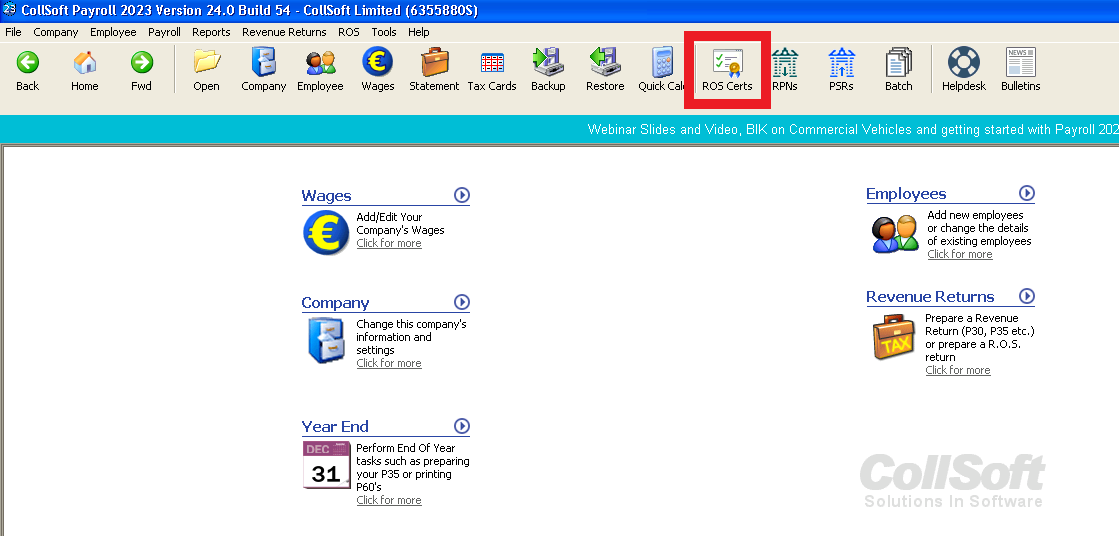Click the Restore toolbar icon
The width and height of the screenshot is (1119, 536).
point(604,68)
